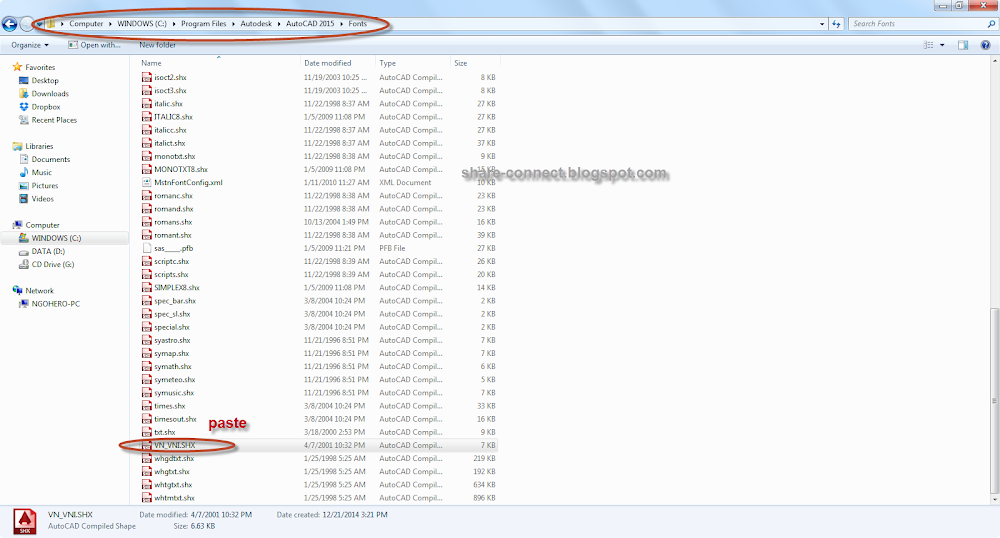Select Libraries in navigation pane
The width and height of the screenshot is (1000, 538).
[39, 146]
